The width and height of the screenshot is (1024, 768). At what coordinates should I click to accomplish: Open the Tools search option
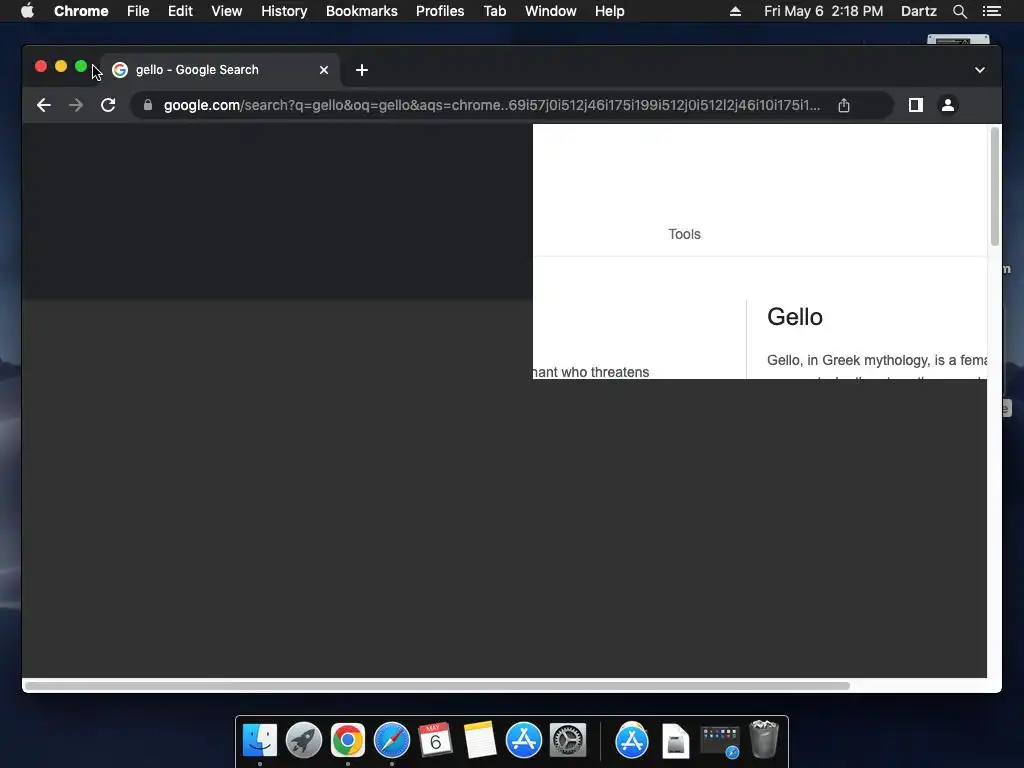coord(684,234)
